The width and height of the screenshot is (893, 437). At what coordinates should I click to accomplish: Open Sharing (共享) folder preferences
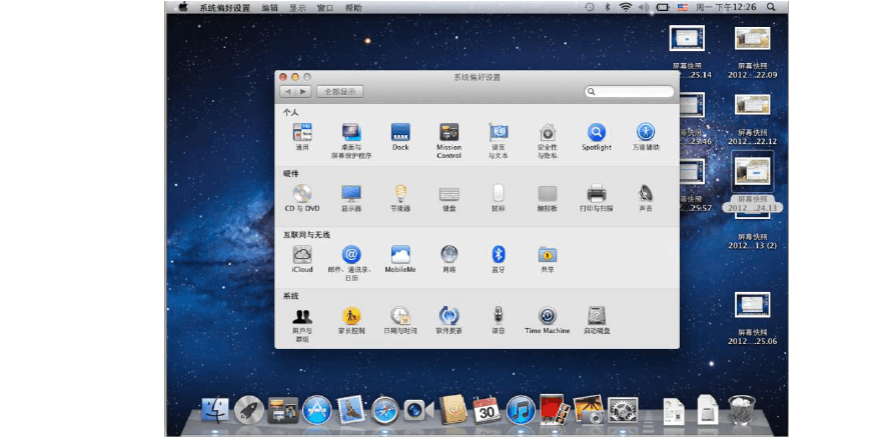[x=547, y=254]
